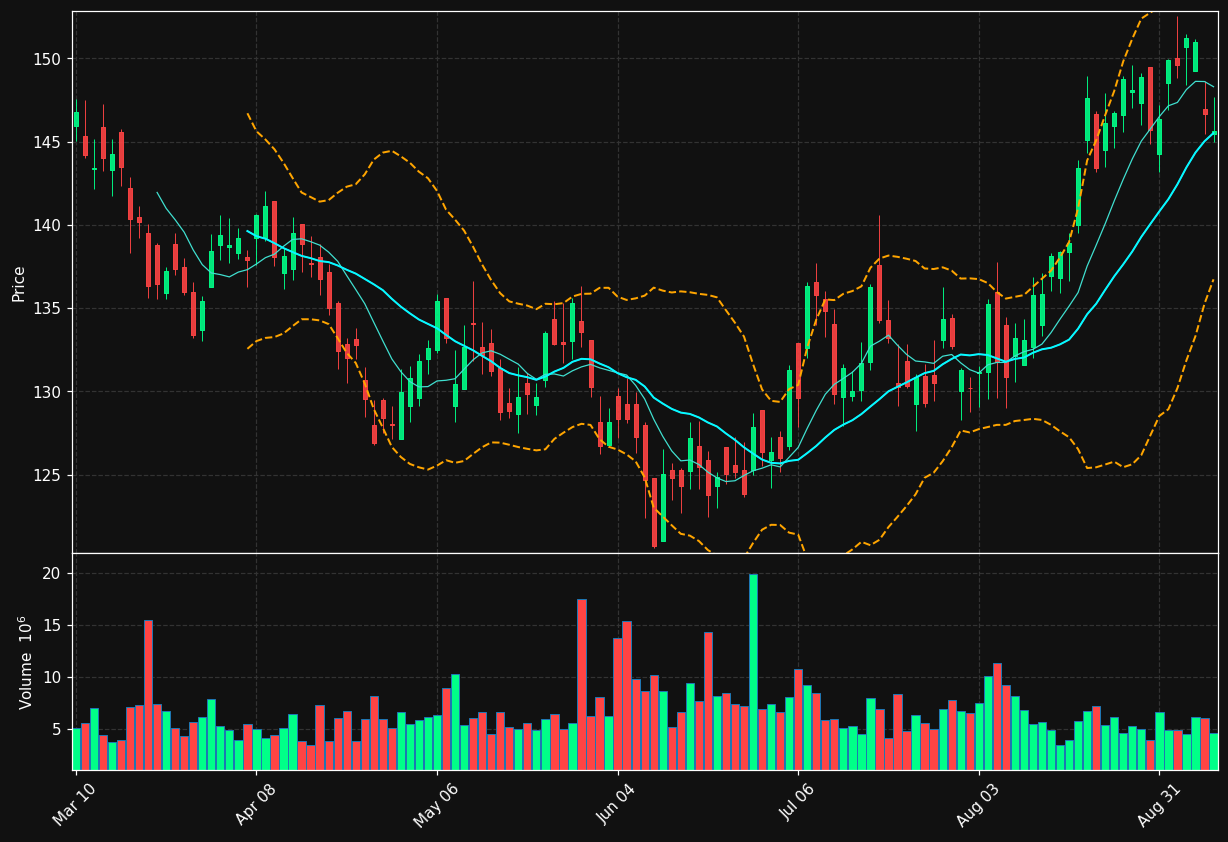The image size is (1228, 842).
Task: Select the 145 price tick label
Action: click(46, 142)
